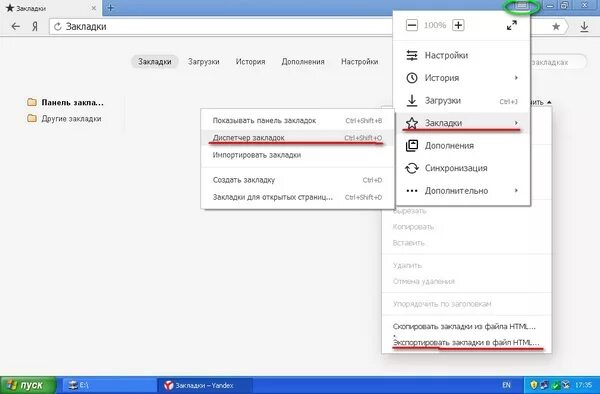Enter fullscreen mode with expand arrows icon
Viewport: 600px width, 394px height.
[x=512, y=25]
